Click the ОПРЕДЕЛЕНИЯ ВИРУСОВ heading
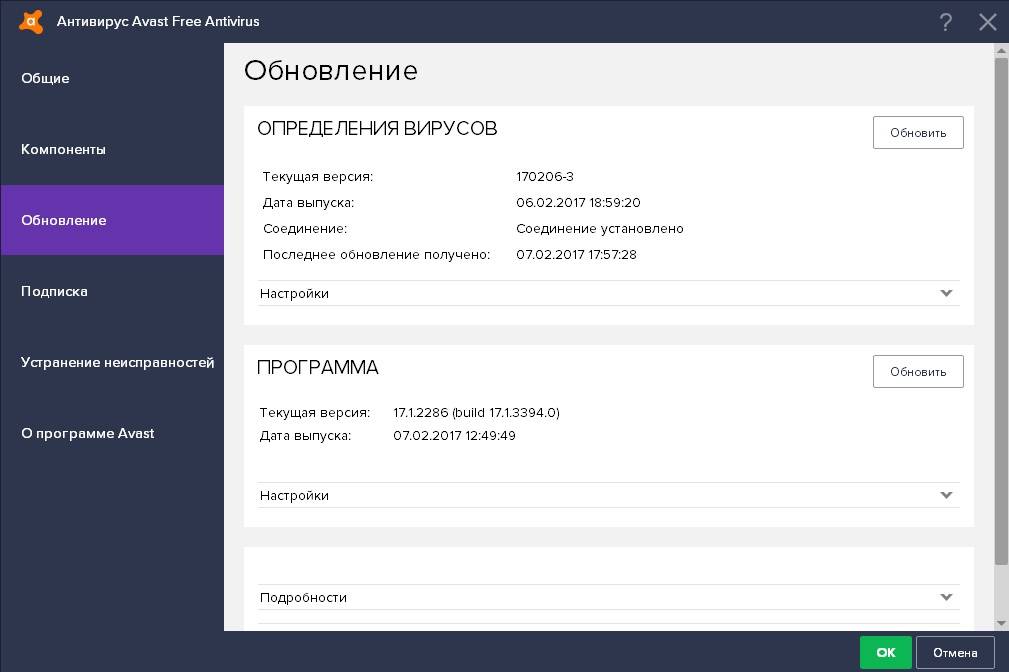 coord(377,128)
